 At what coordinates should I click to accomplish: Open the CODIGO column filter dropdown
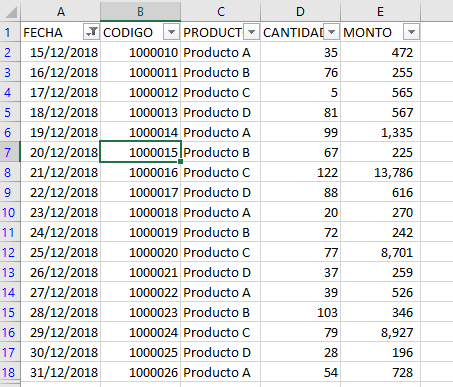click(x=171, y=32)
